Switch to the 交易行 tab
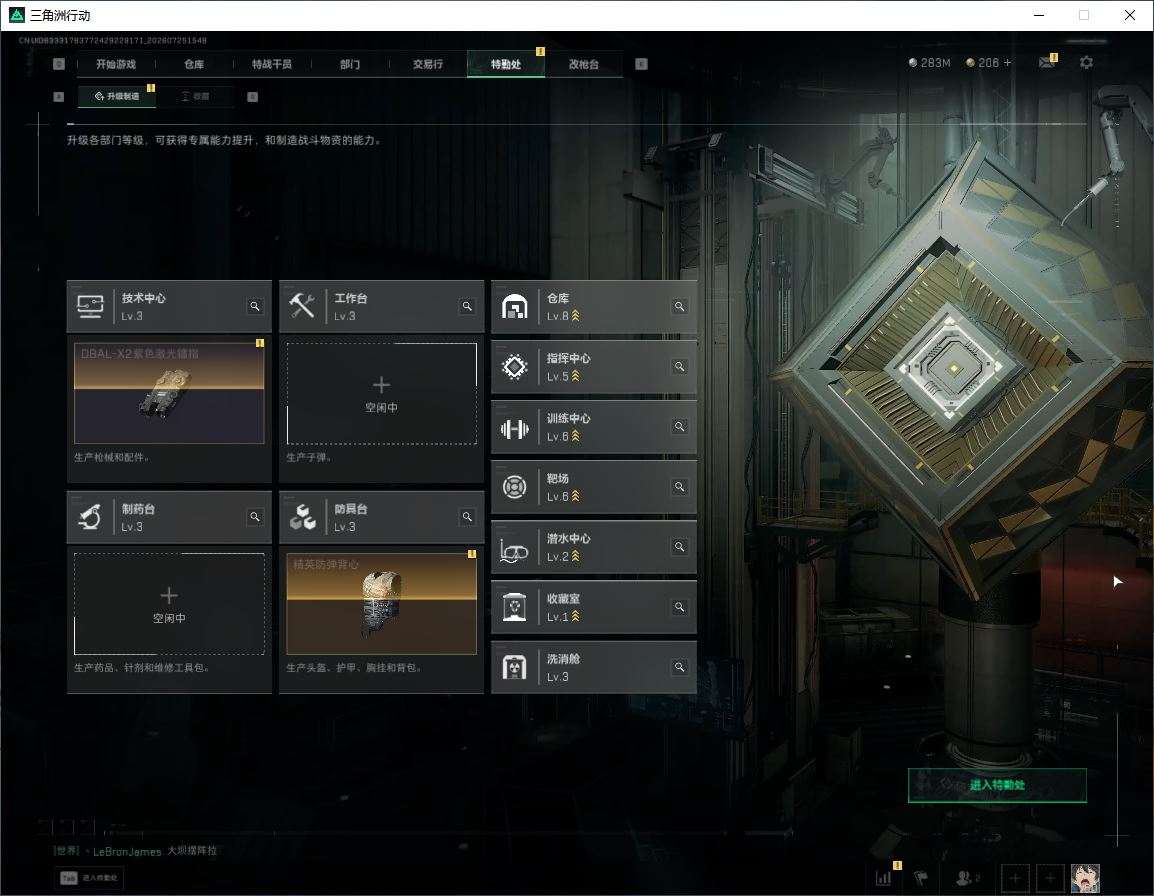This screenshot has height=896, width=1154. click(x=428, y=64)
